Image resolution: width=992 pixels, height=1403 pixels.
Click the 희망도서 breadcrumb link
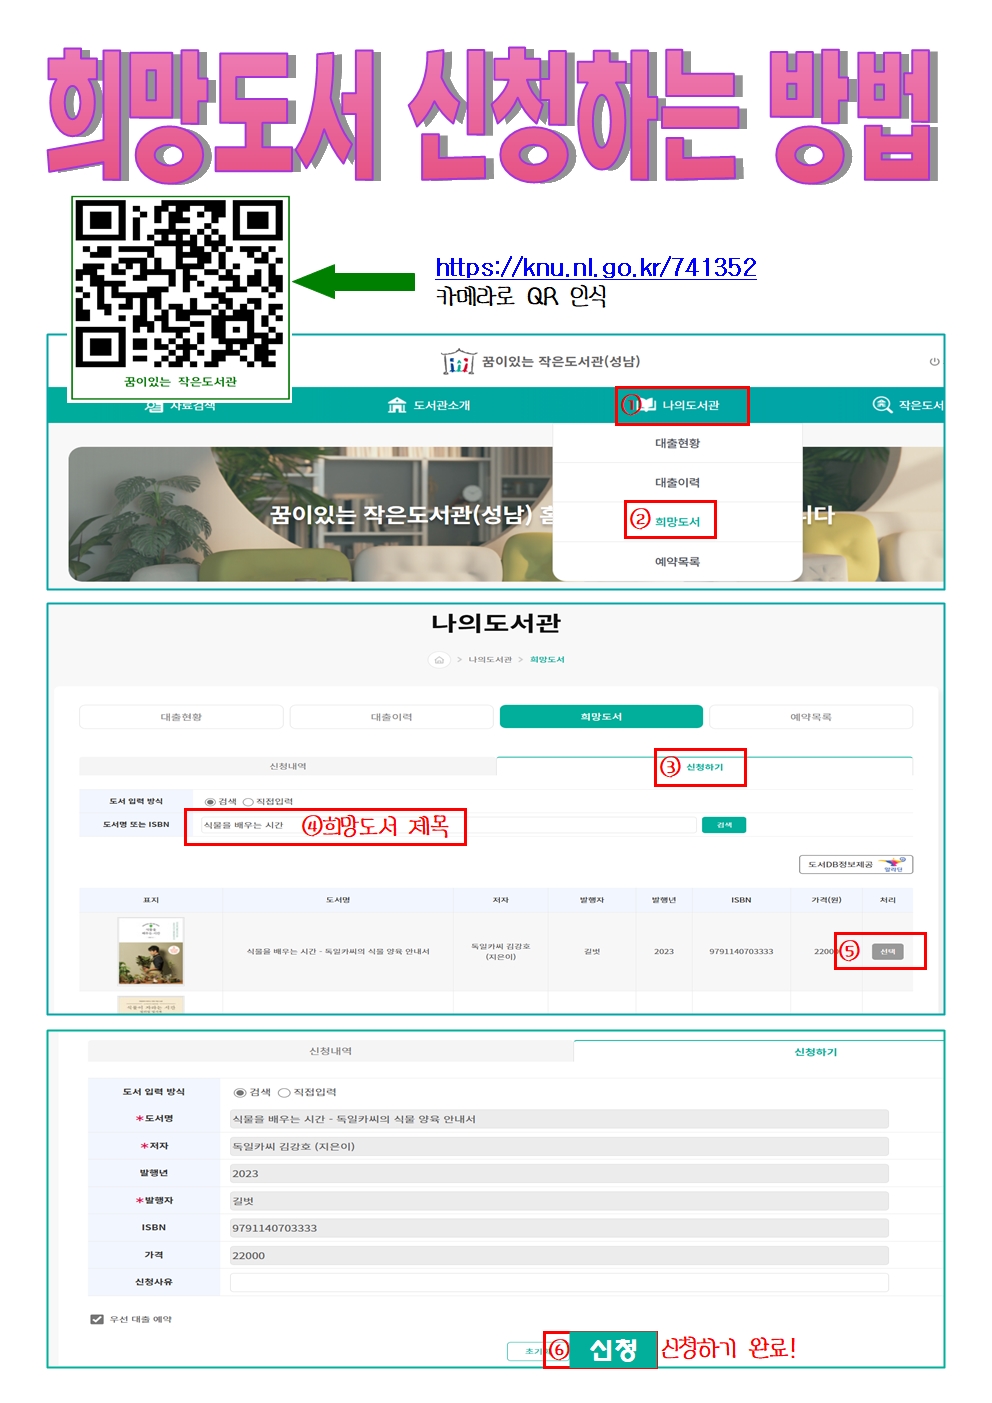coord(547,660)
